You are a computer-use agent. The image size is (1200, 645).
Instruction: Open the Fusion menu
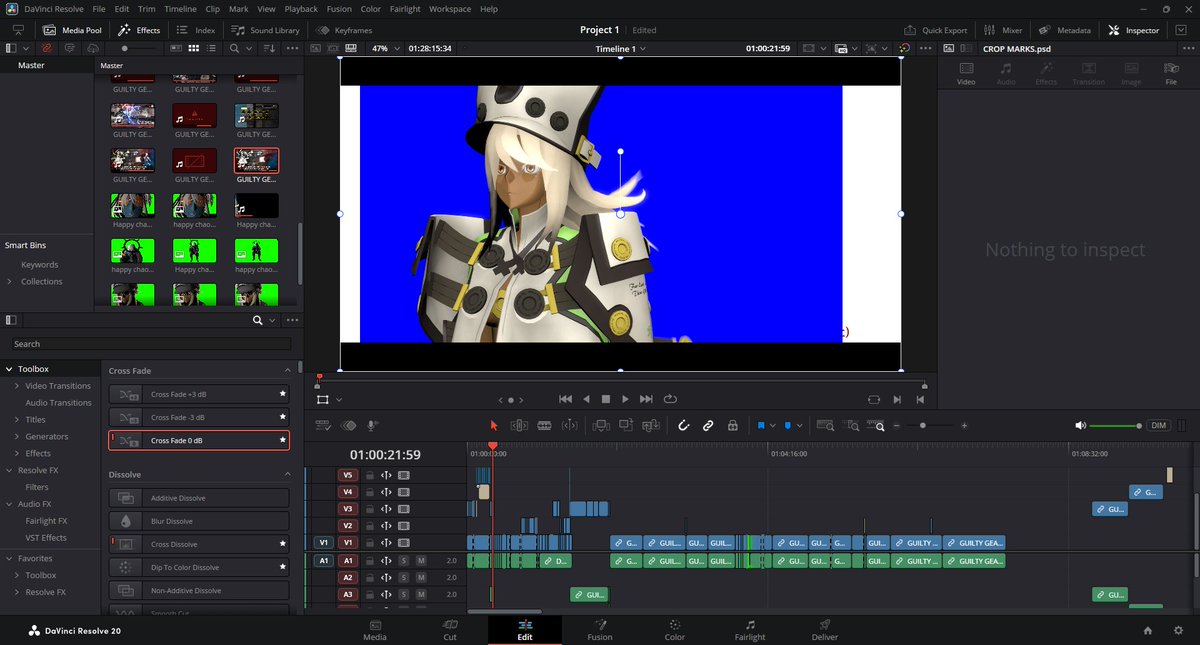339,9
